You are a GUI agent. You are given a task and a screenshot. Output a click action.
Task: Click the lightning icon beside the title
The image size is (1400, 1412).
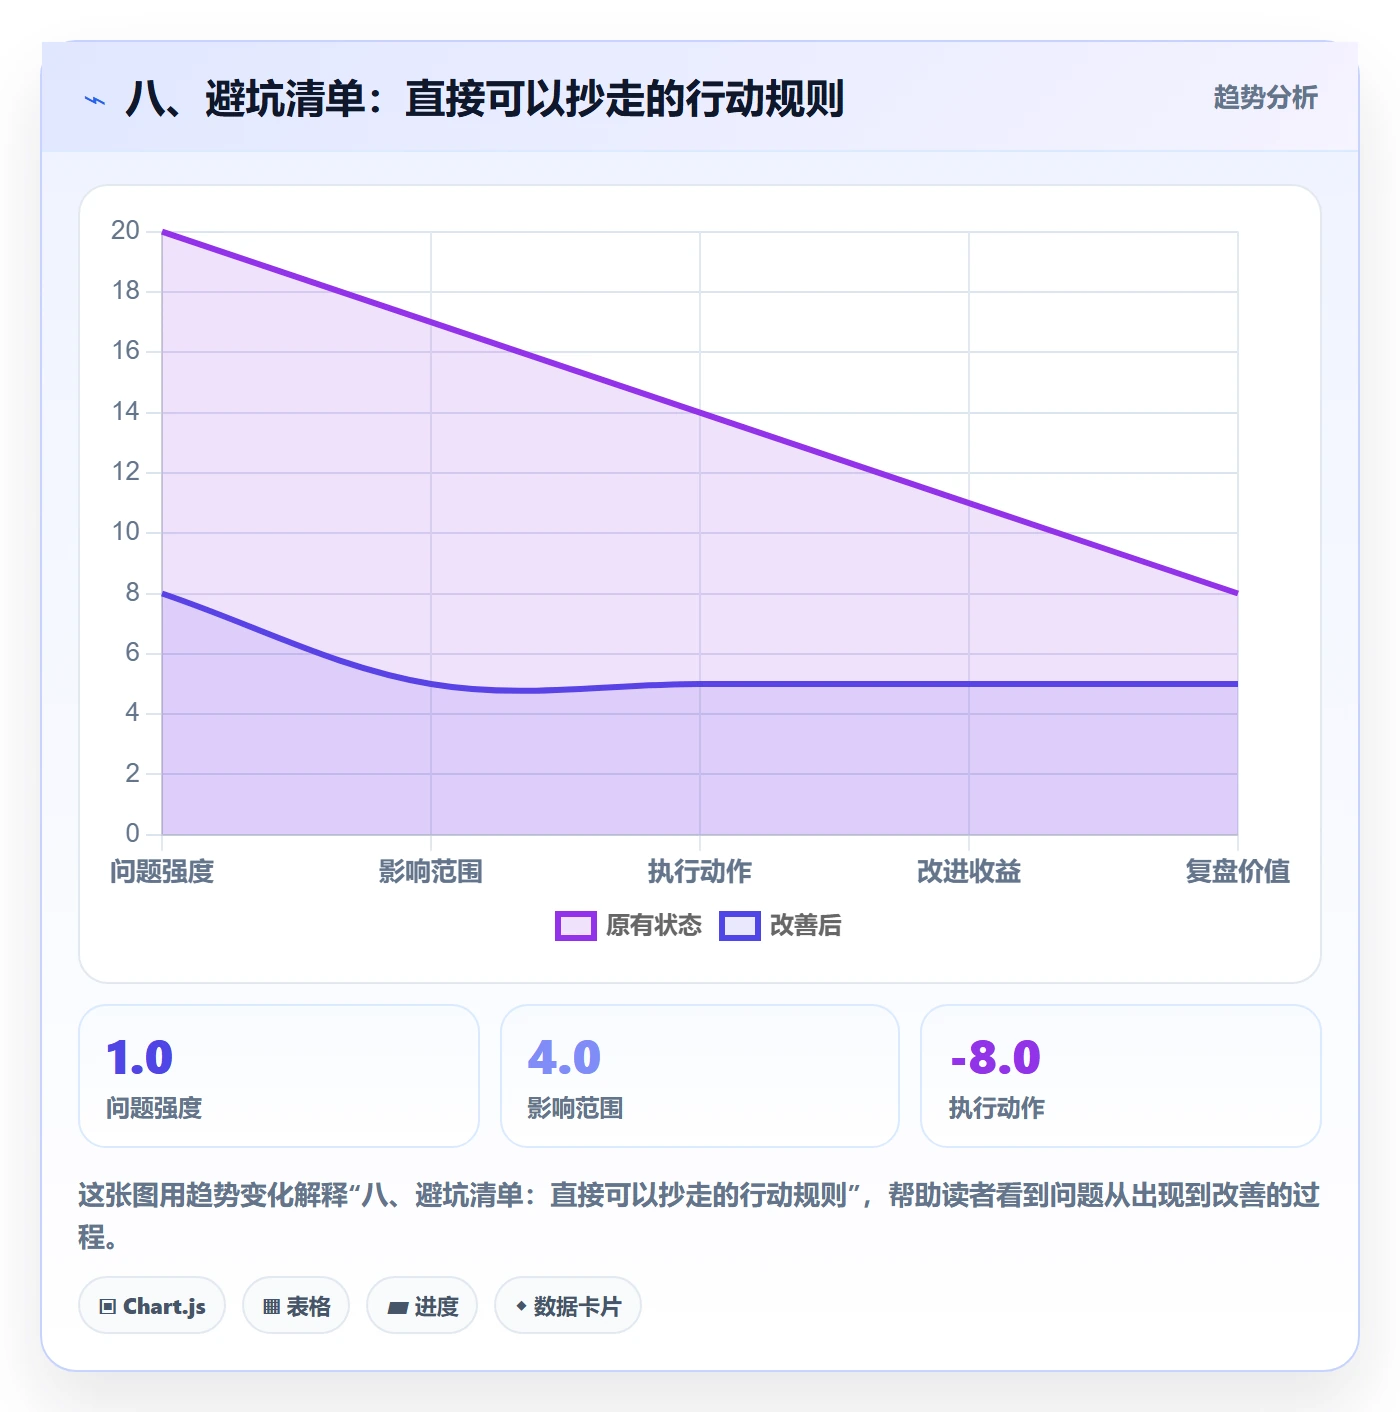click(95, 100)
